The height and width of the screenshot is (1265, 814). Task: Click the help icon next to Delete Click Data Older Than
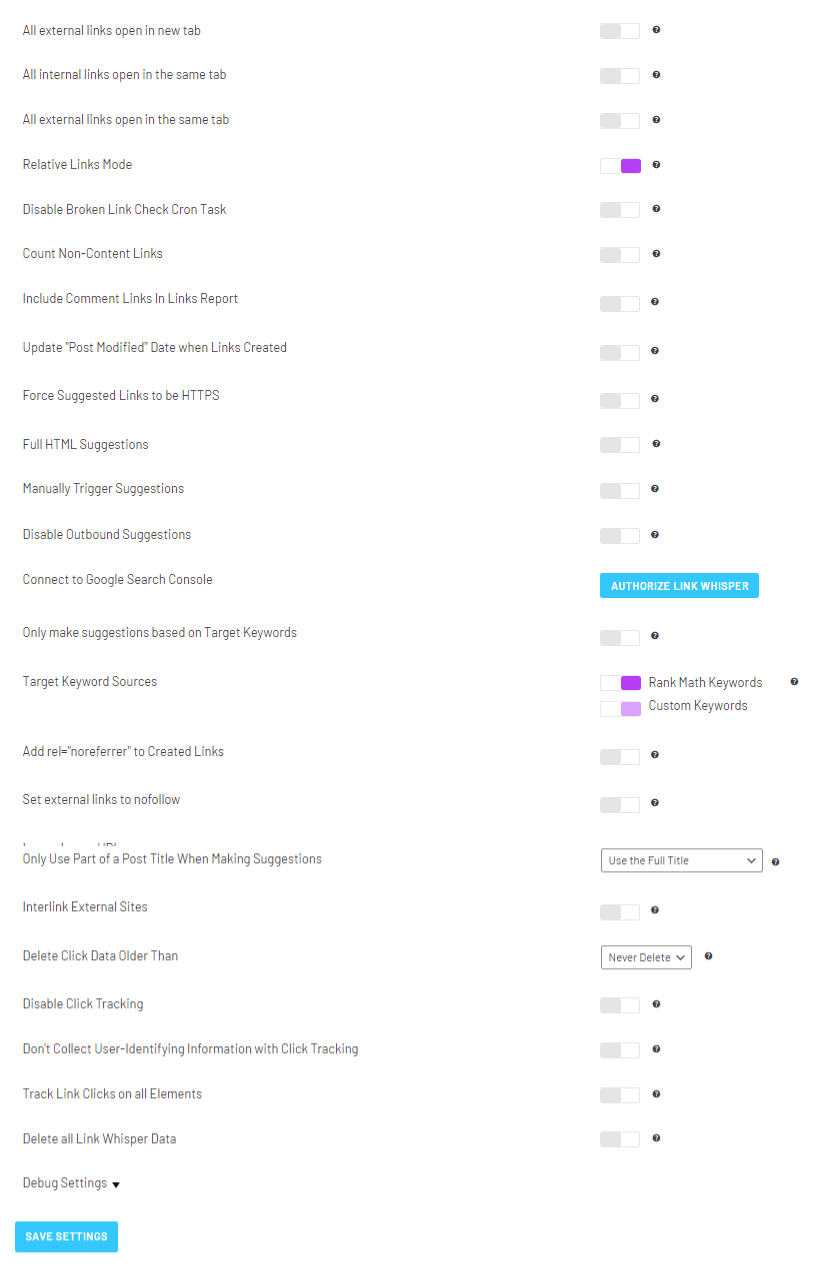click(x=708, y=957)
